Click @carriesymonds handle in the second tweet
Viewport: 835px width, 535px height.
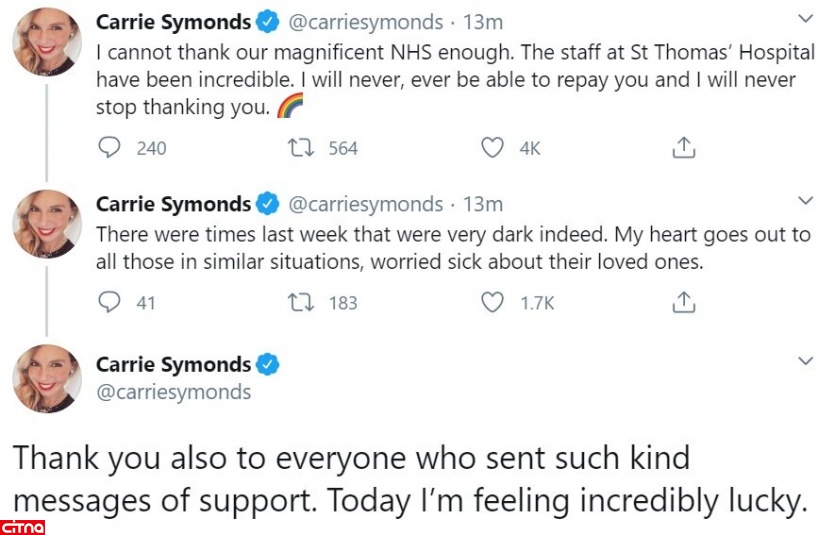pyautogui.click(x=365, y=204)
